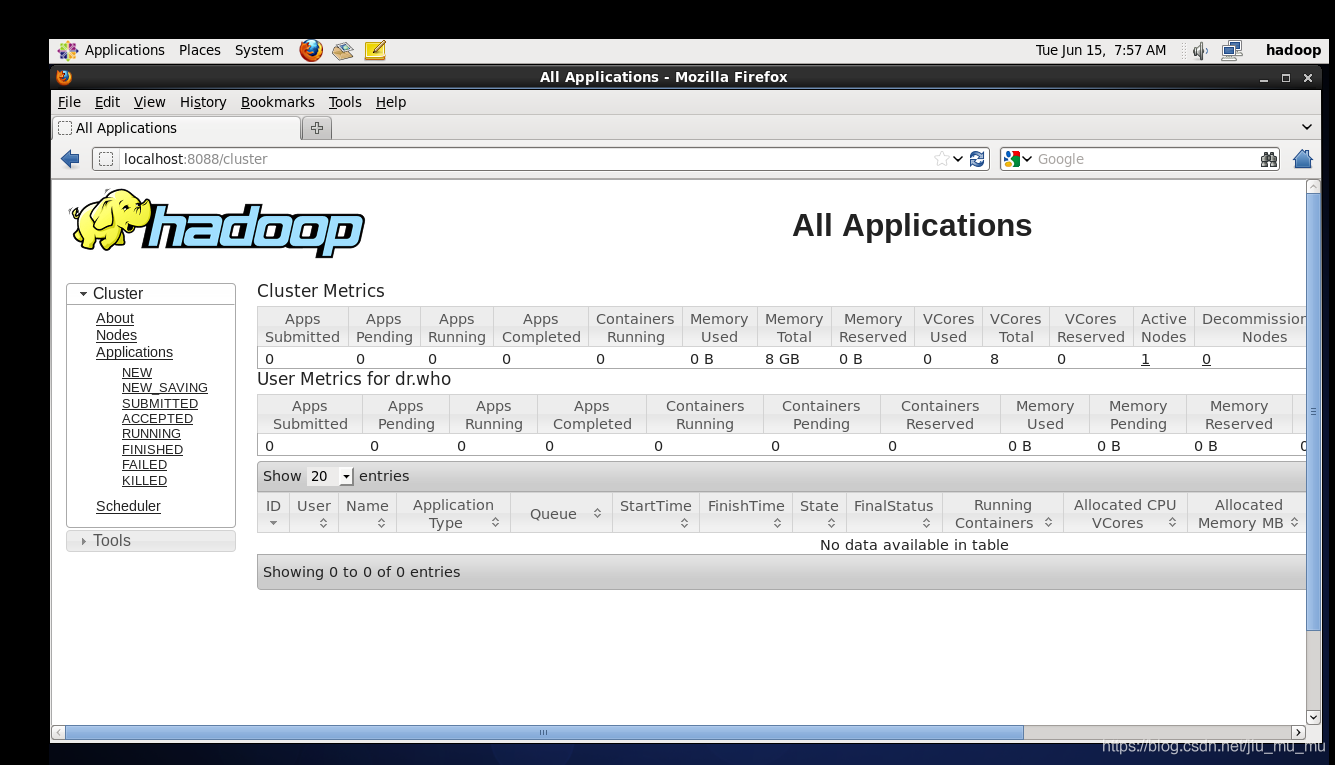The height and width of the screenshot is (765, 1335).
Task: Open a new tab with the plus button
Action: pos(317,128)
